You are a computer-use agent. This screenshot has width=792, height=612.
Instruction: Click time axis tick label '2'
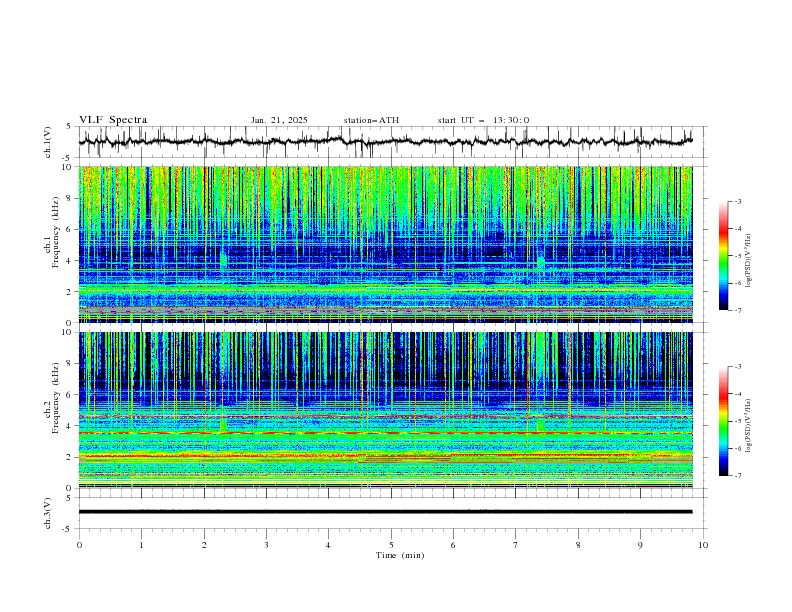pos(204,545)
